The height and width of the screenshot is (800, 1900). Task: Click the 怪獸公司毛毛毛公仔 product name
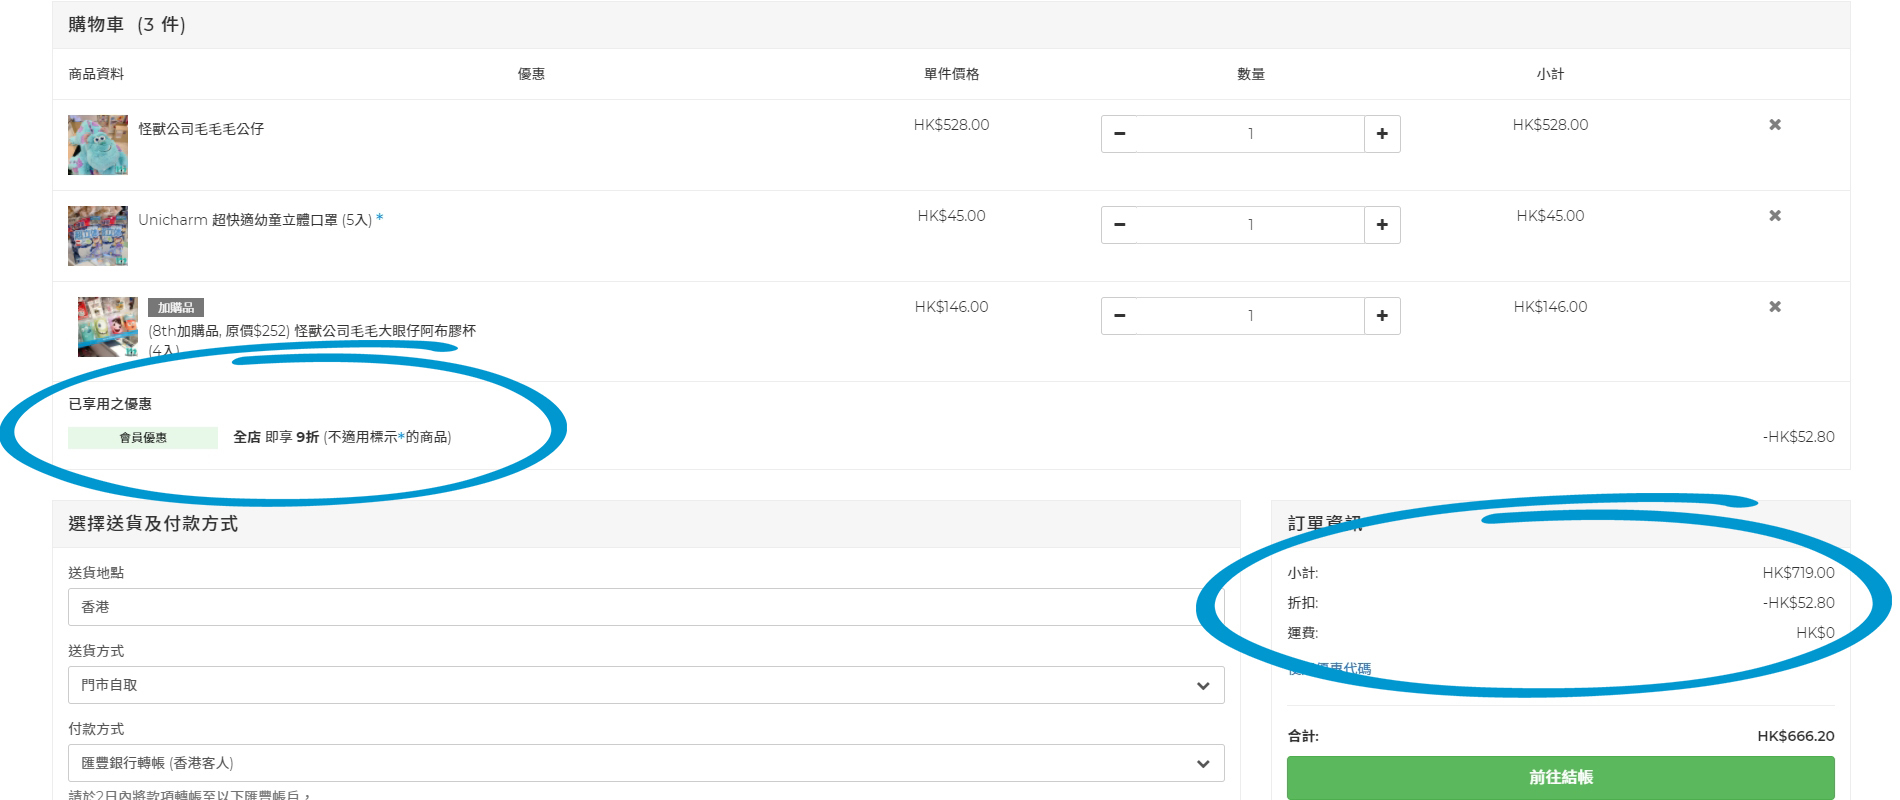(x=201, y=129)
